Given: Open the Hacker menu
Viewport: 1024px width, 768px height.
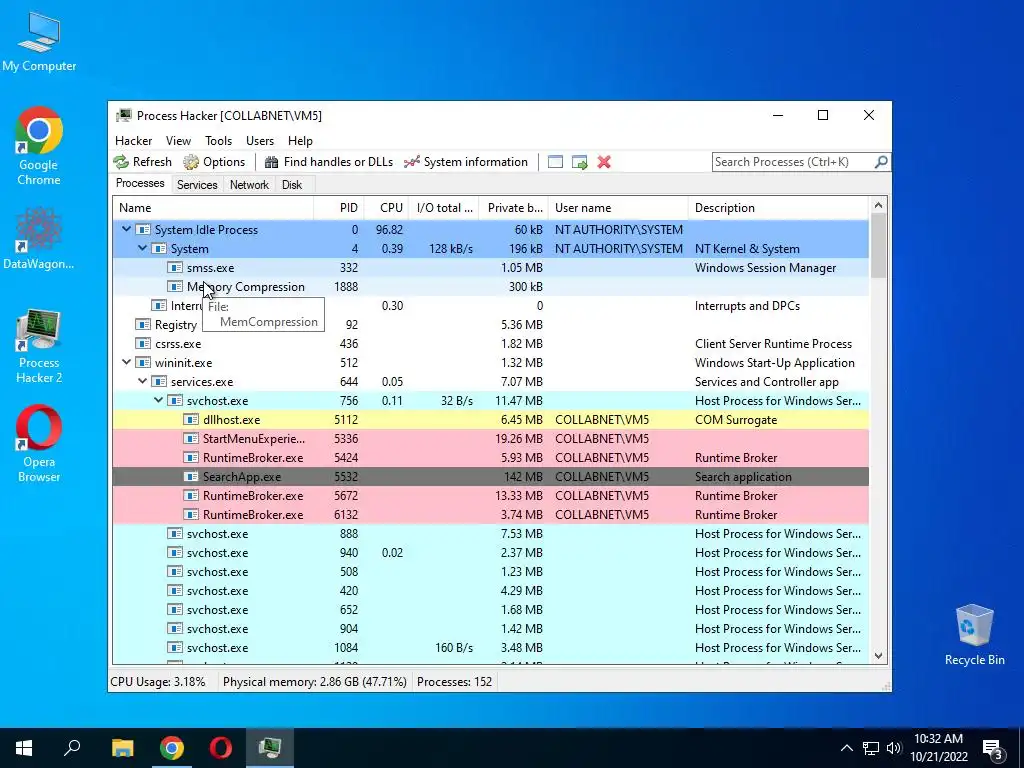Looking at the screenshot, I should click(x=133, y=141).
